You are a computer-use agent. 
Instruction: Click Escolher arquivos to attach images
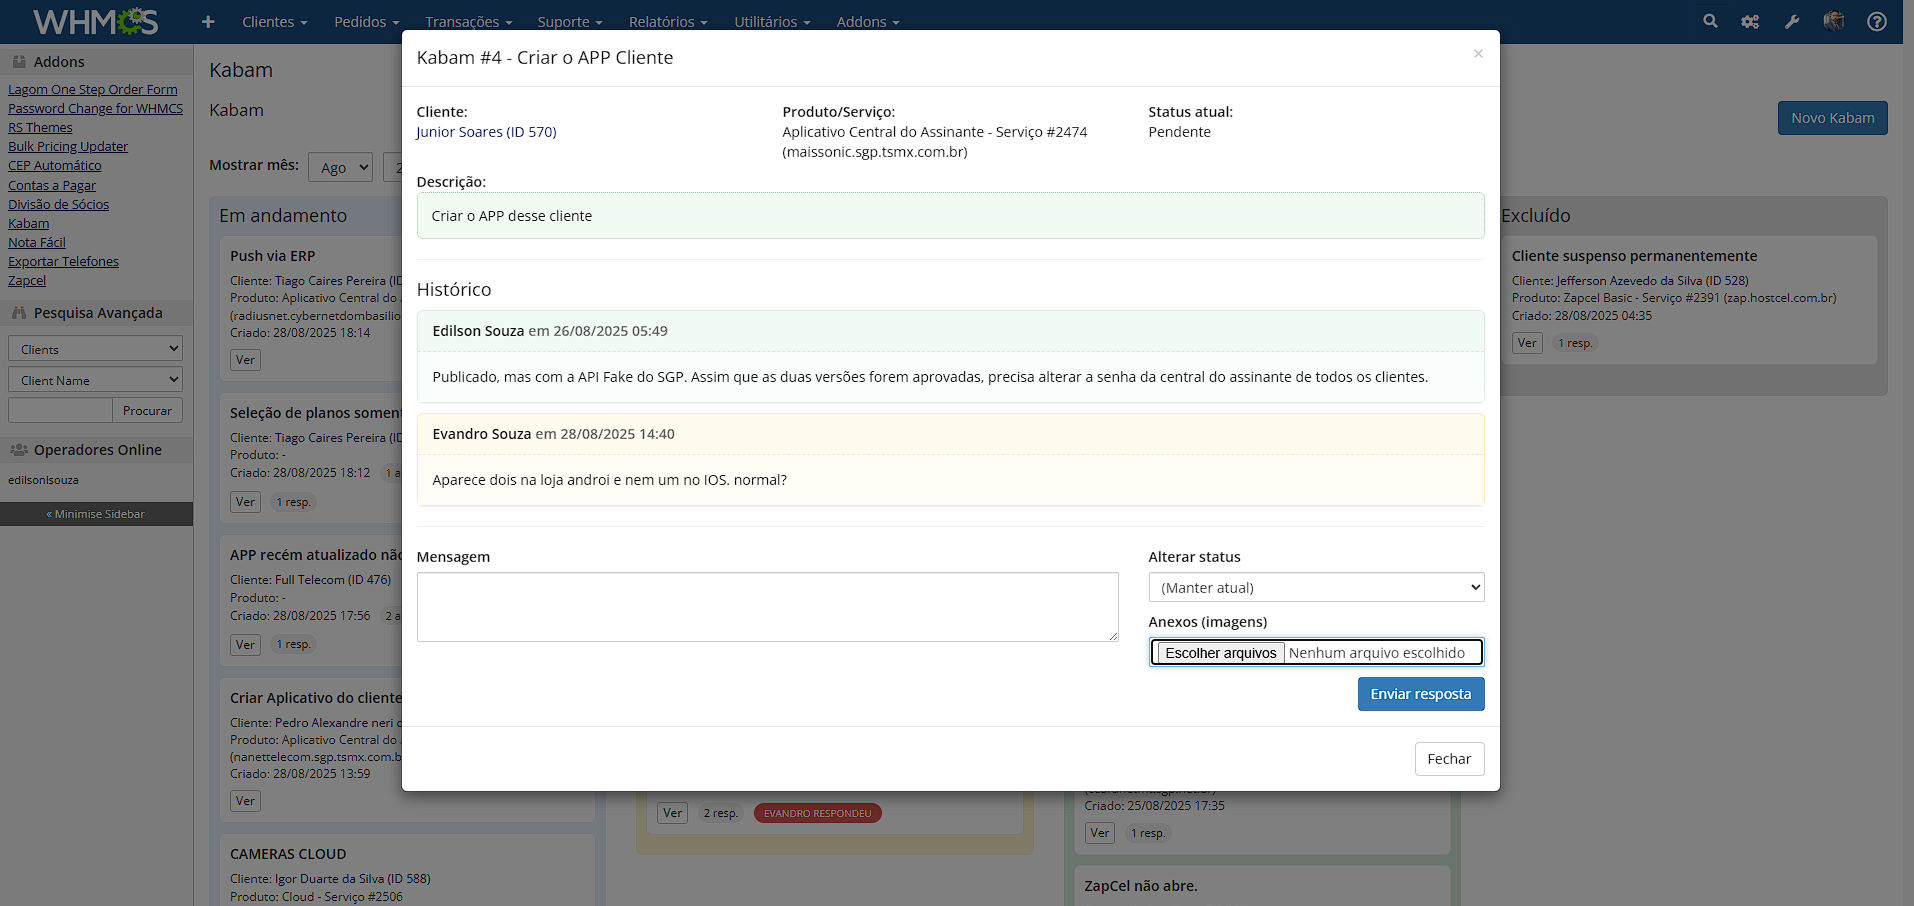click(1221, 653)
